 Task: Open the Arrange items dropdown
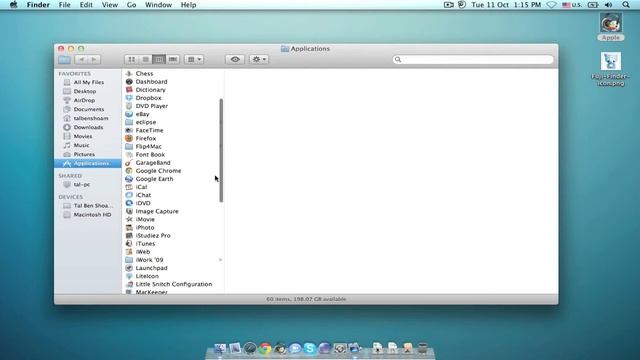(193, 60)
